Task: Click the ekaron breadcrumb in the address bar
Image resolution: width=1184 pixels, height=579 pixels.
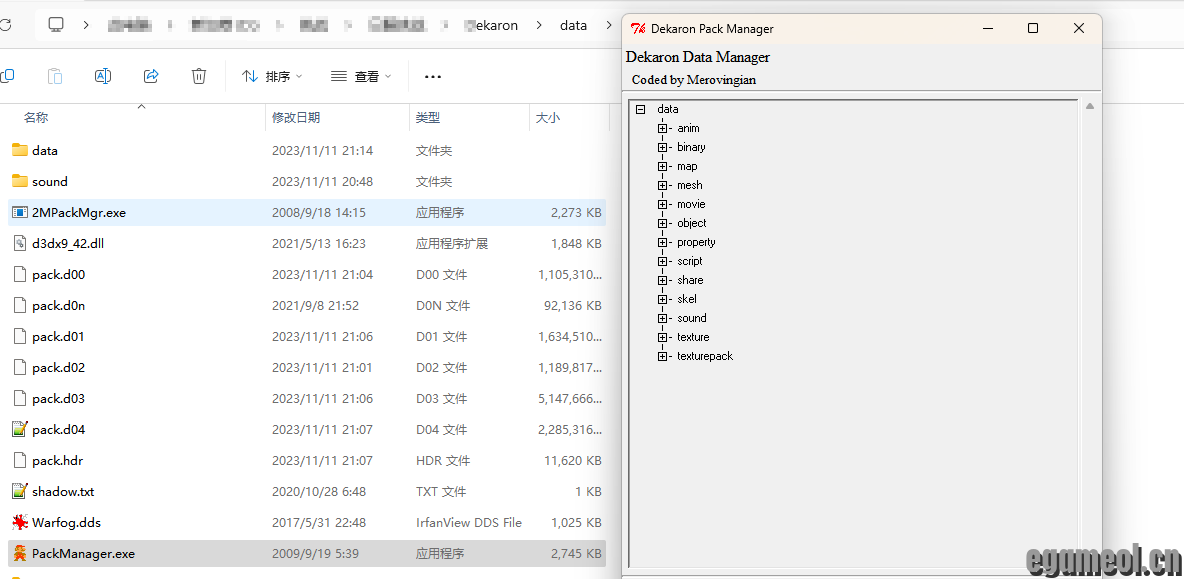Action: 491,25
